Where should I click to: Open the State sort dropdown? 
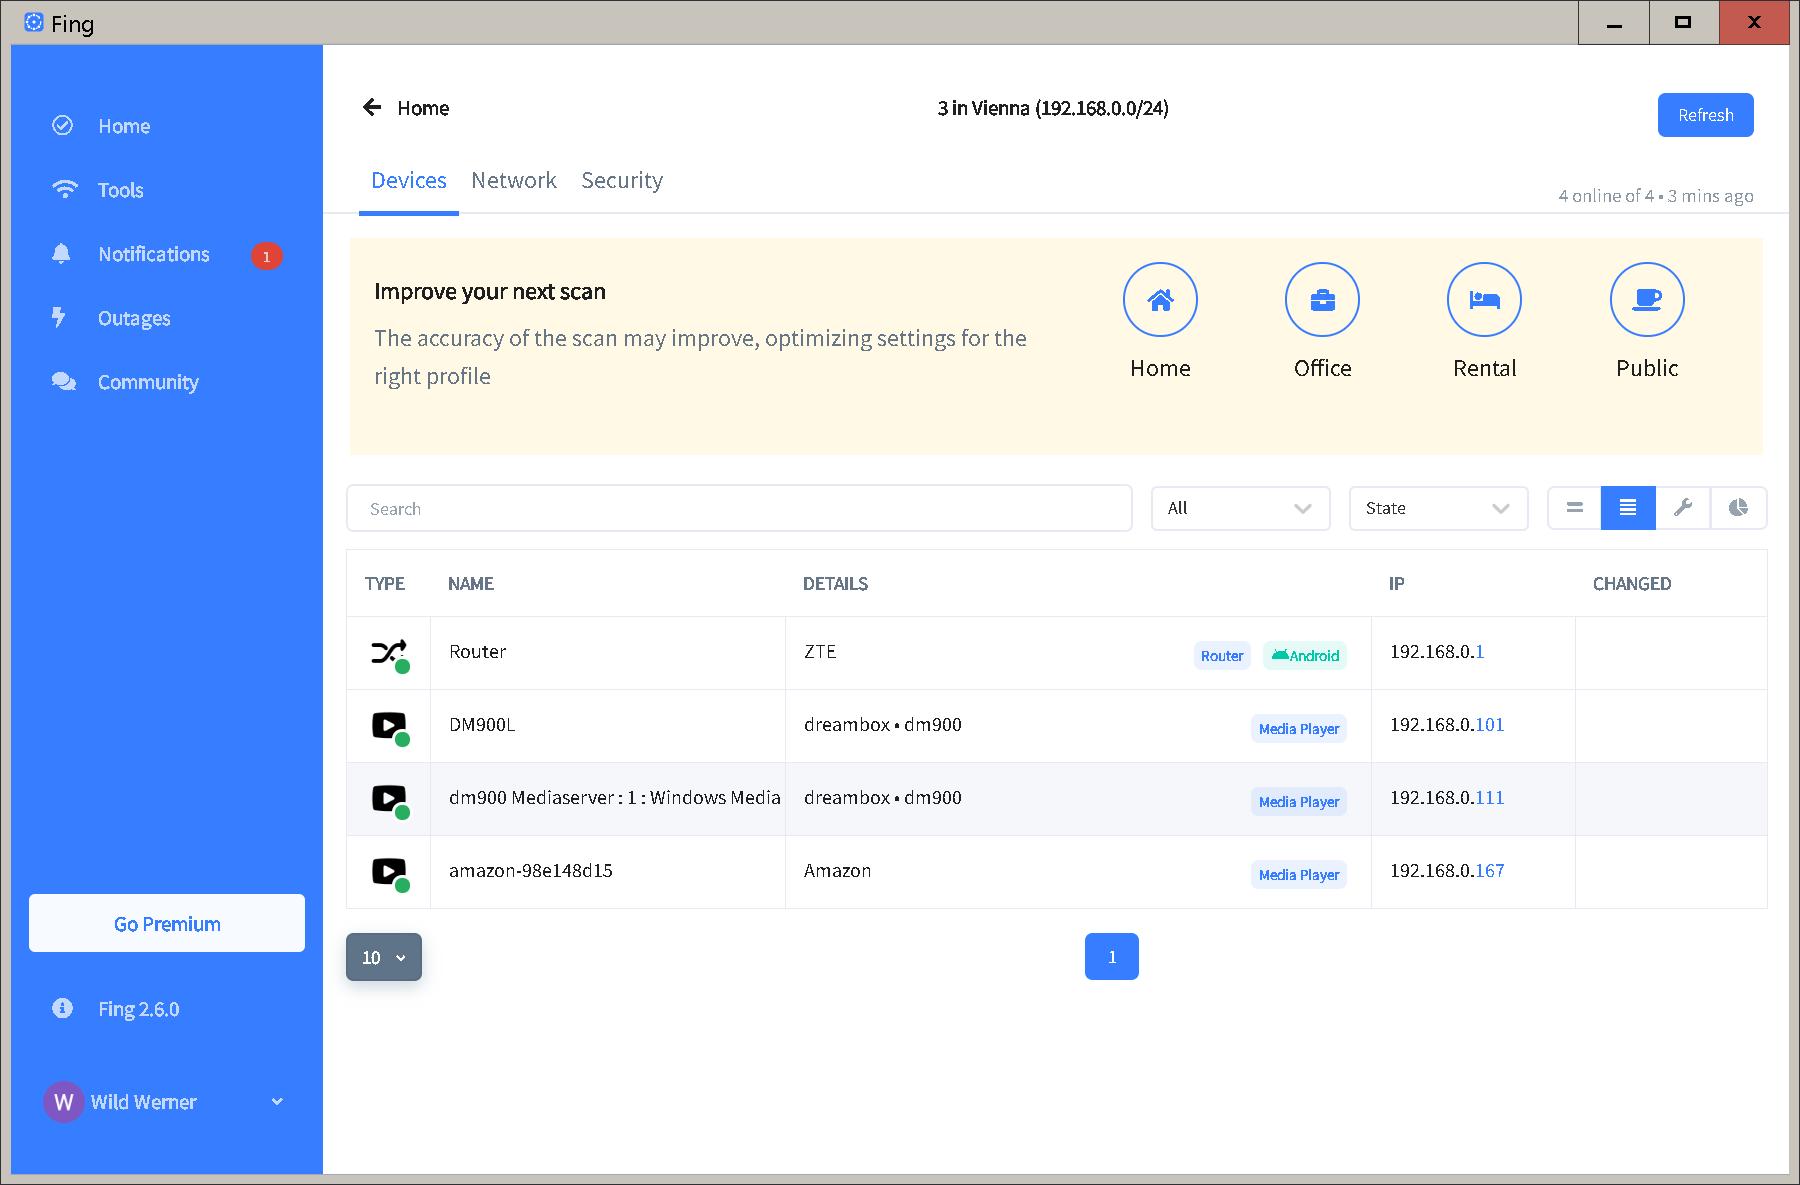pos(1438,508)
